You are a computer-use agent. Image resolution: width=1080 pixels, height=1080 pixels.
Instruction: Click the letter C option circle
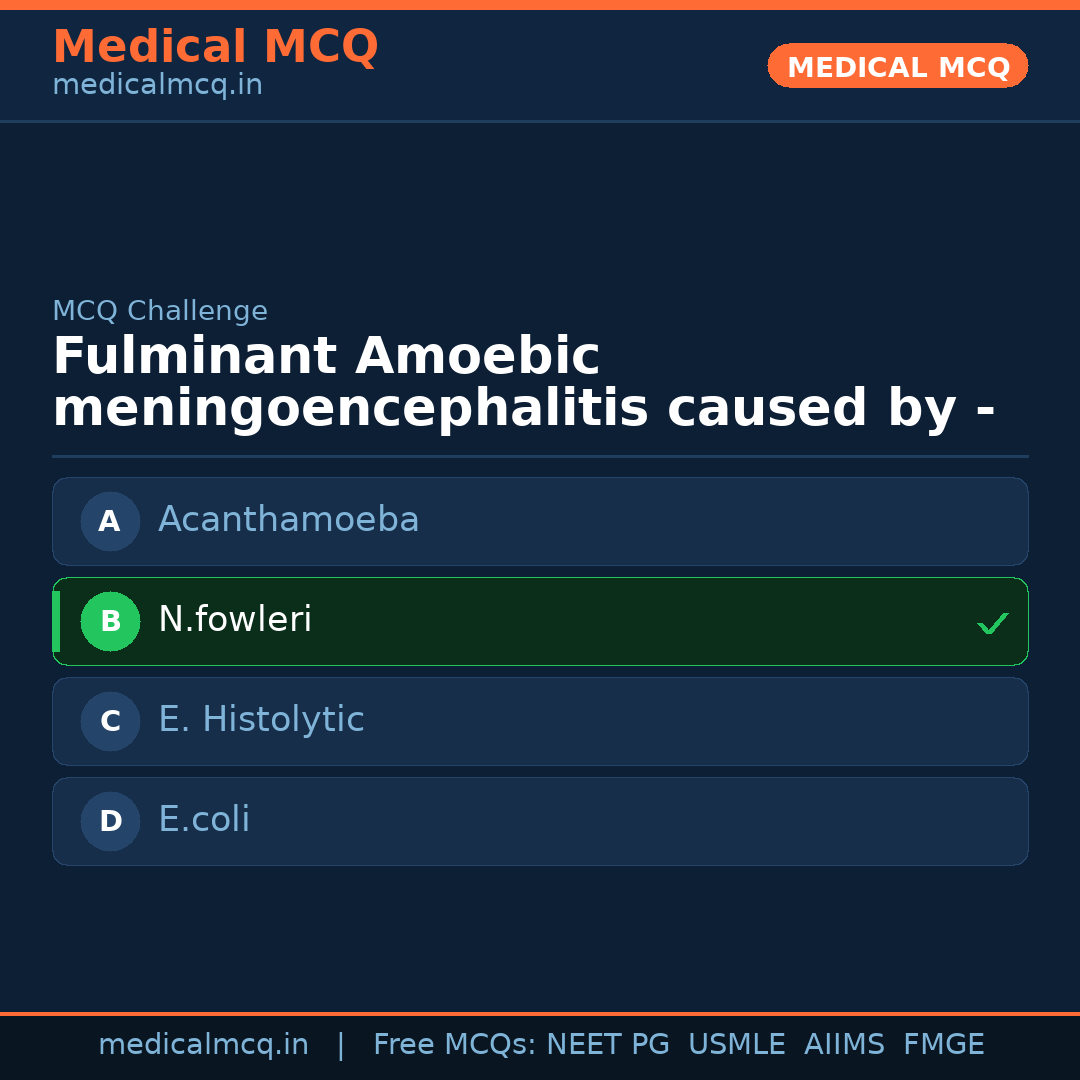click(x=110, y=721)
